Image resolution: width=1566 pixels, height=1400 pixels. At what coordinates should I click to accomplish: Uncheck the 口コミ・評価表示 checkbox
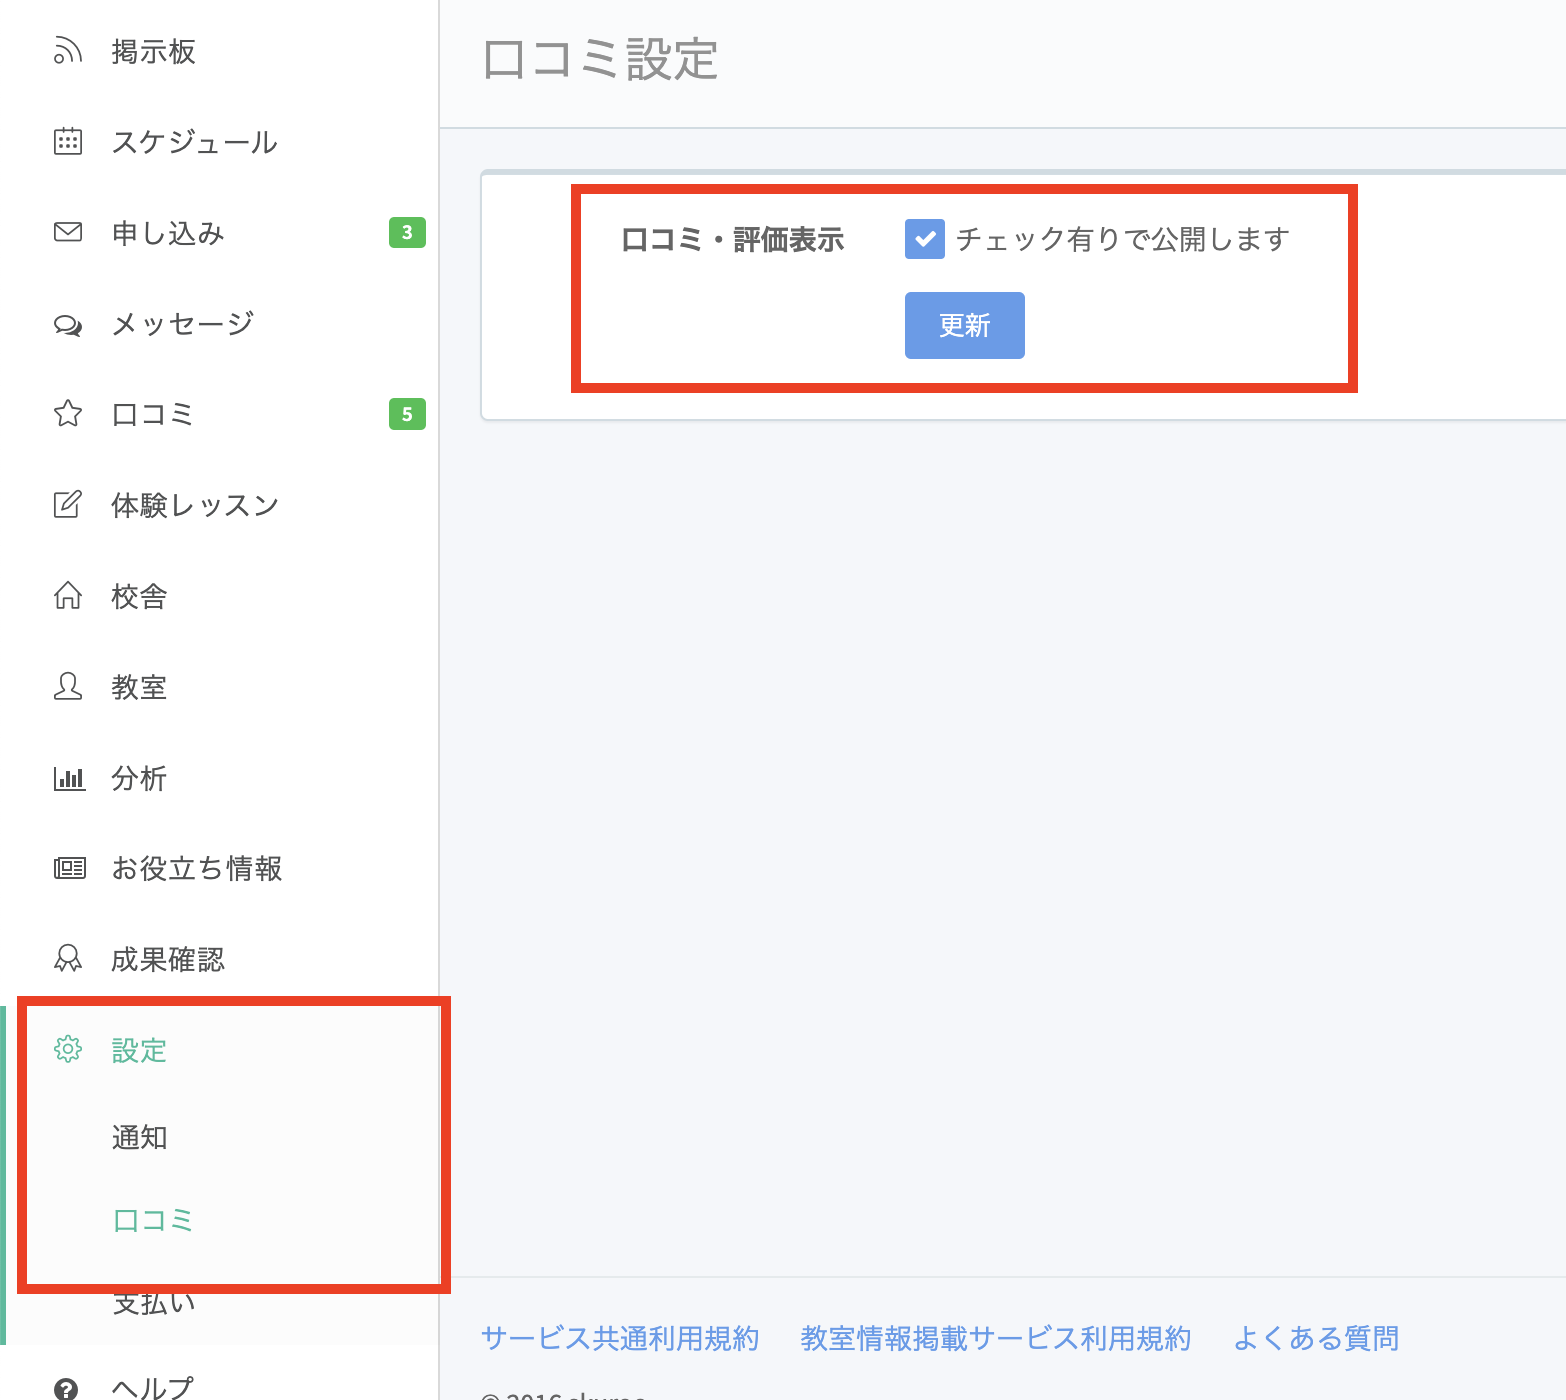(924, 239)
